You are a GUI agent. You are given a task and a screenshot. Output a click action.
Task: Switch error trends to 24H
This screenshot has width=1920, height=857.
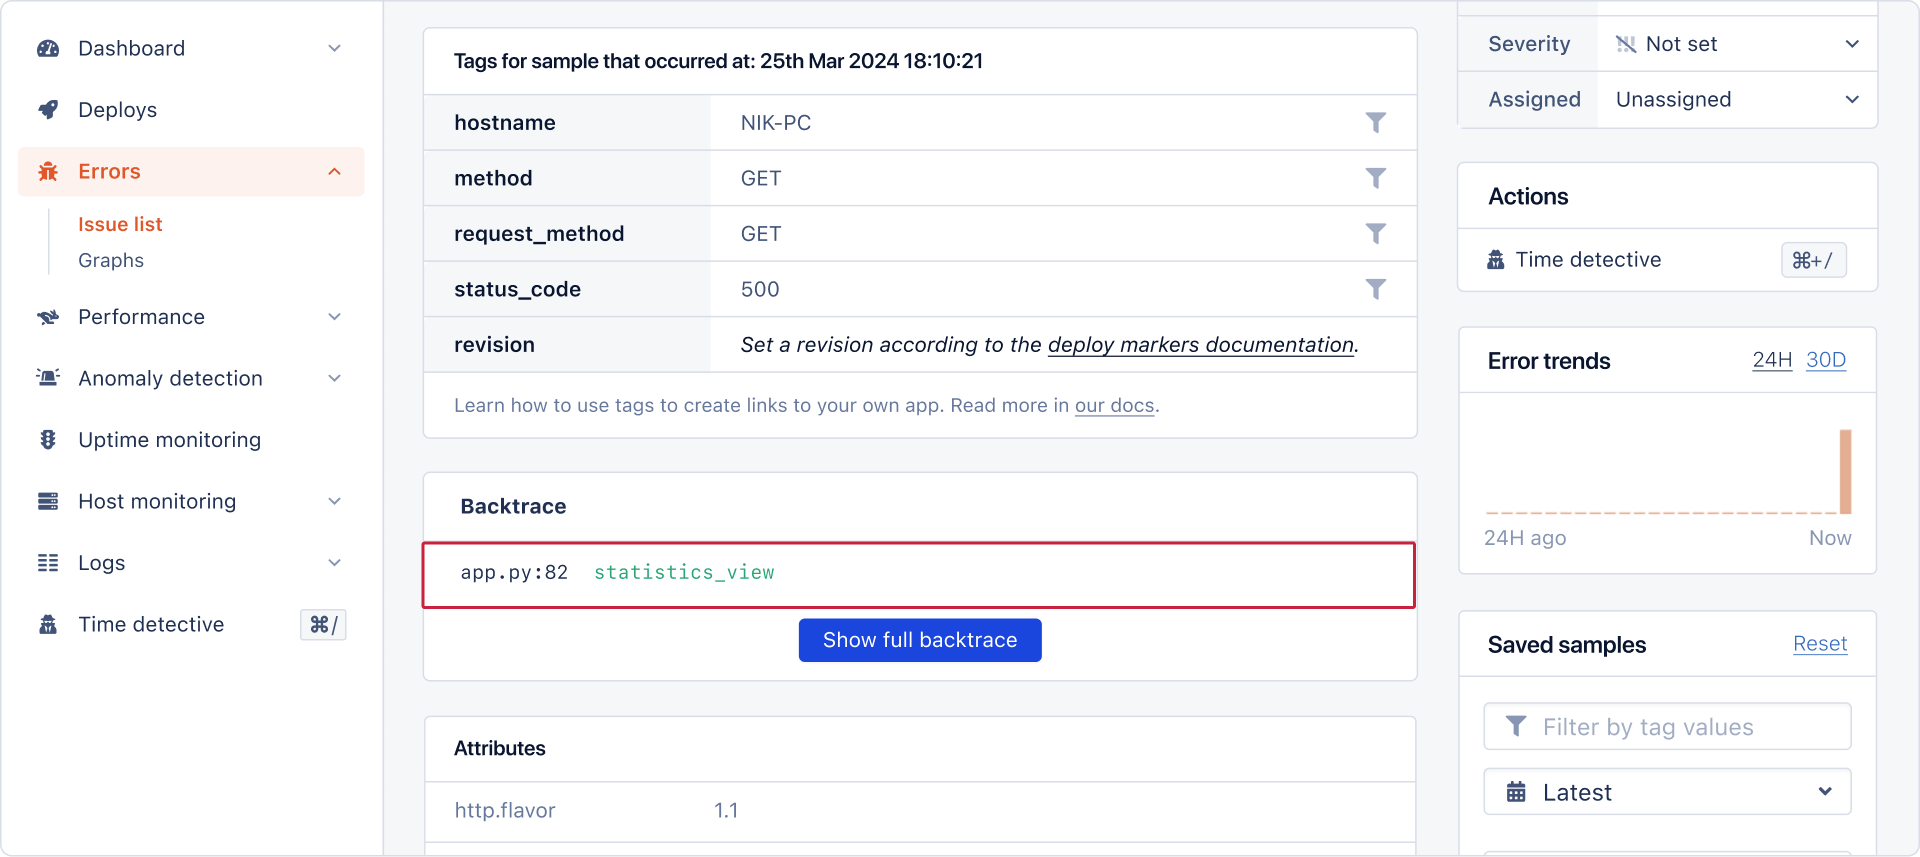tap(1771, 360)
